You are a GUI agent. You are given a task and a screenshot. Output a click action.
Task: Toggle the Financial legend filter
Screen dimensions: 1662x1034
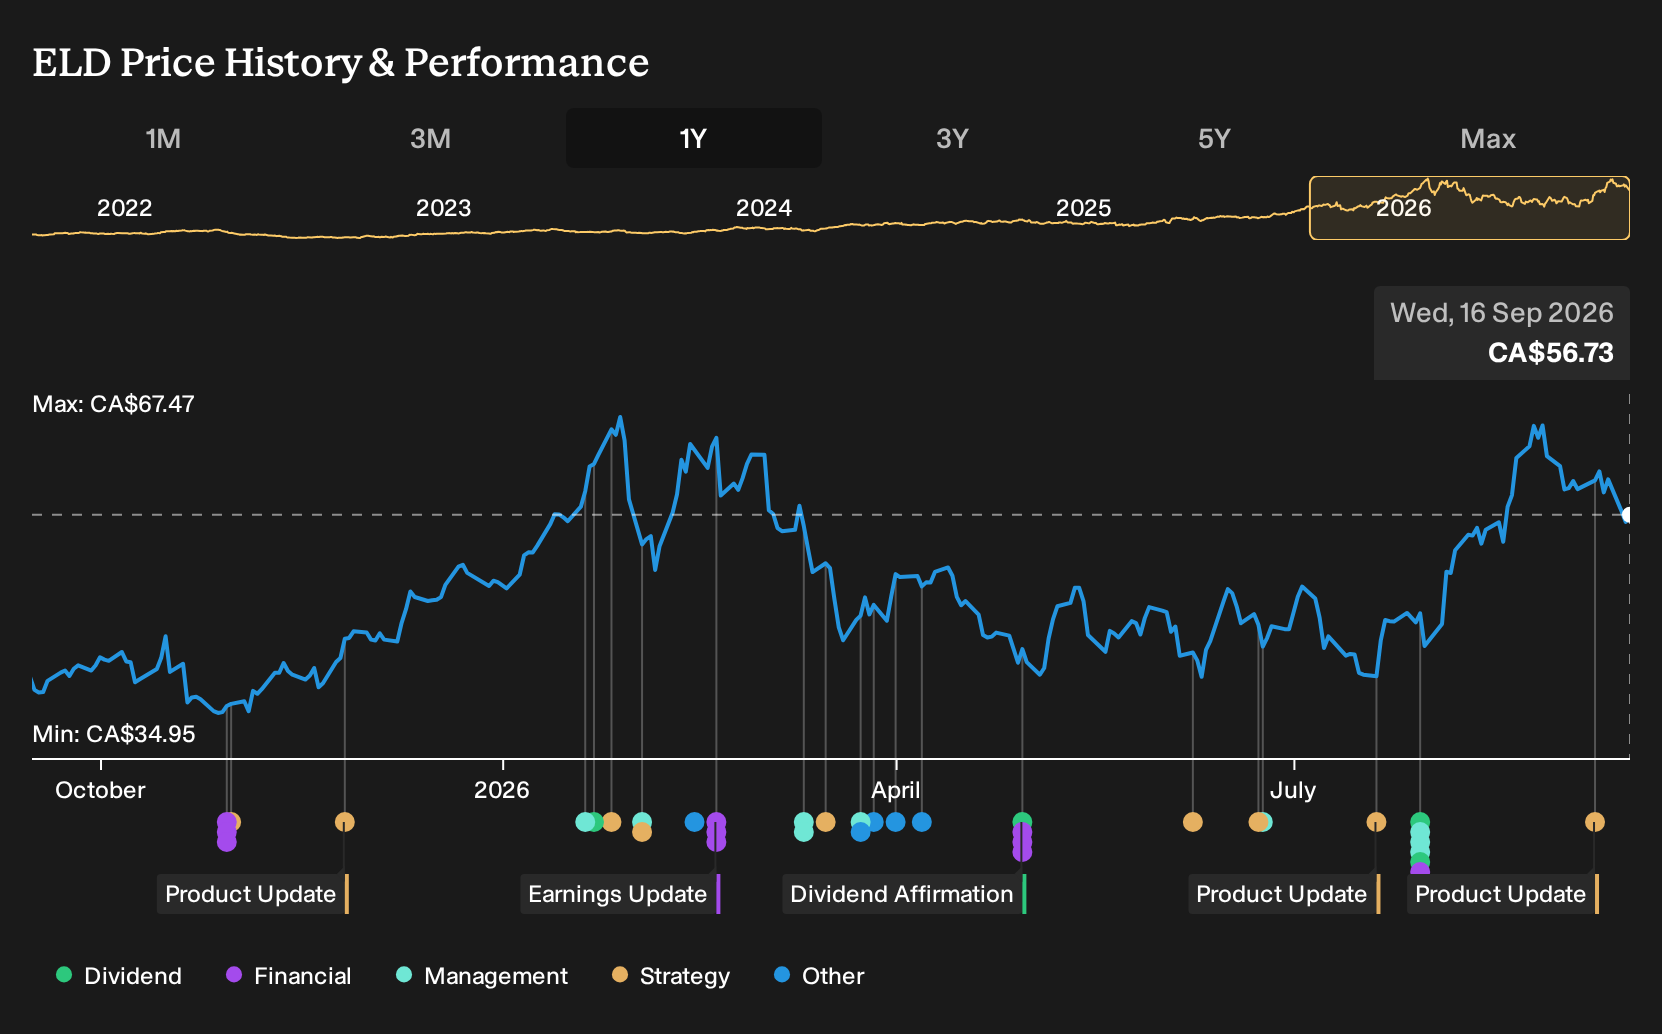click(288, 975)
